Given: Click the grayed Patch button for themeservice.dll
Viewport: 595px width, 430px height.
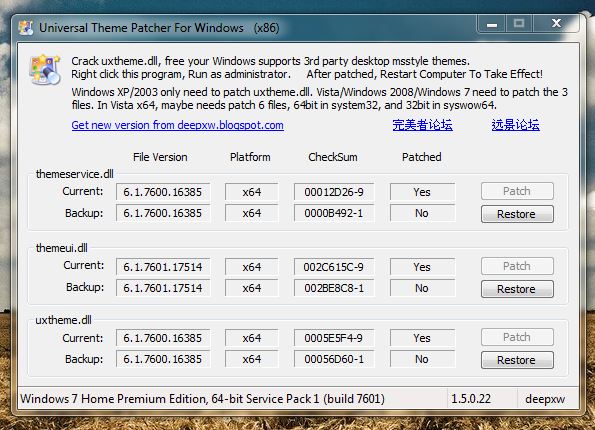Looking at the screenshot, I should click(517, 191).
